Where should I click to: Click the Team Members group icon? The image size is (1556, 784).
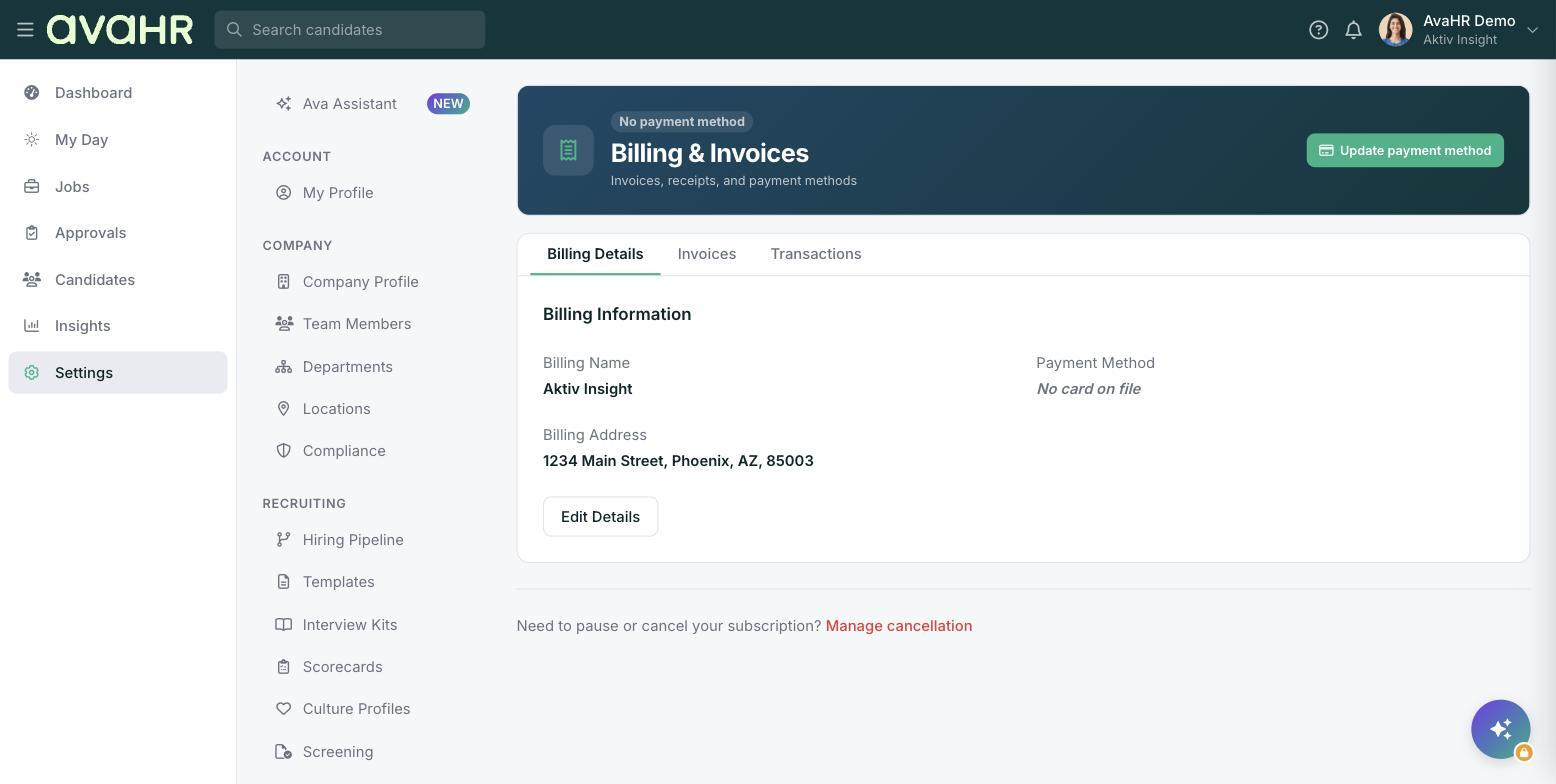[284, 324]
